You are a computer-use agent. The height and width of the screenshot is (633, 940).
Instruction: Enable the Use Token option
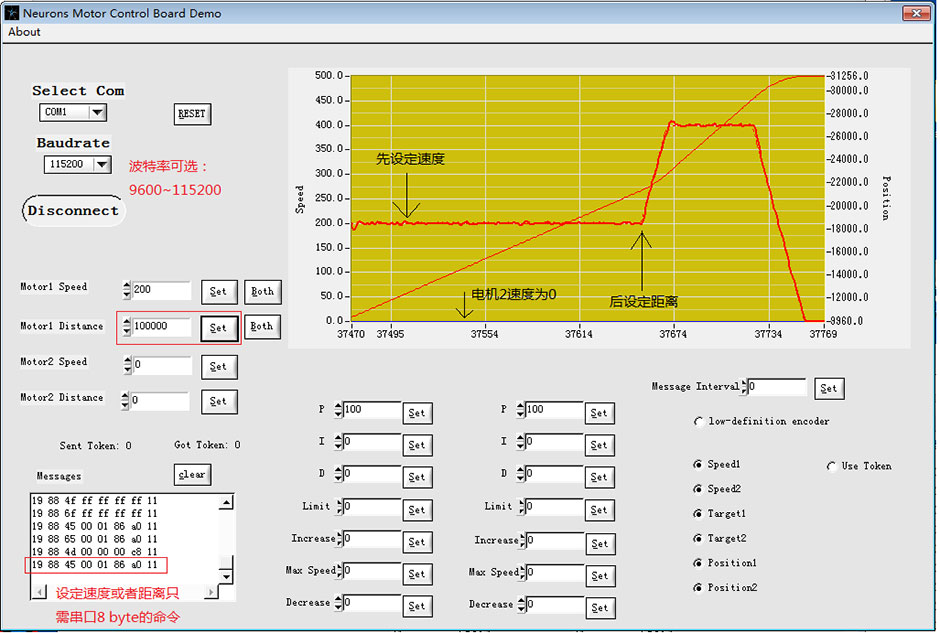(831, 466)
